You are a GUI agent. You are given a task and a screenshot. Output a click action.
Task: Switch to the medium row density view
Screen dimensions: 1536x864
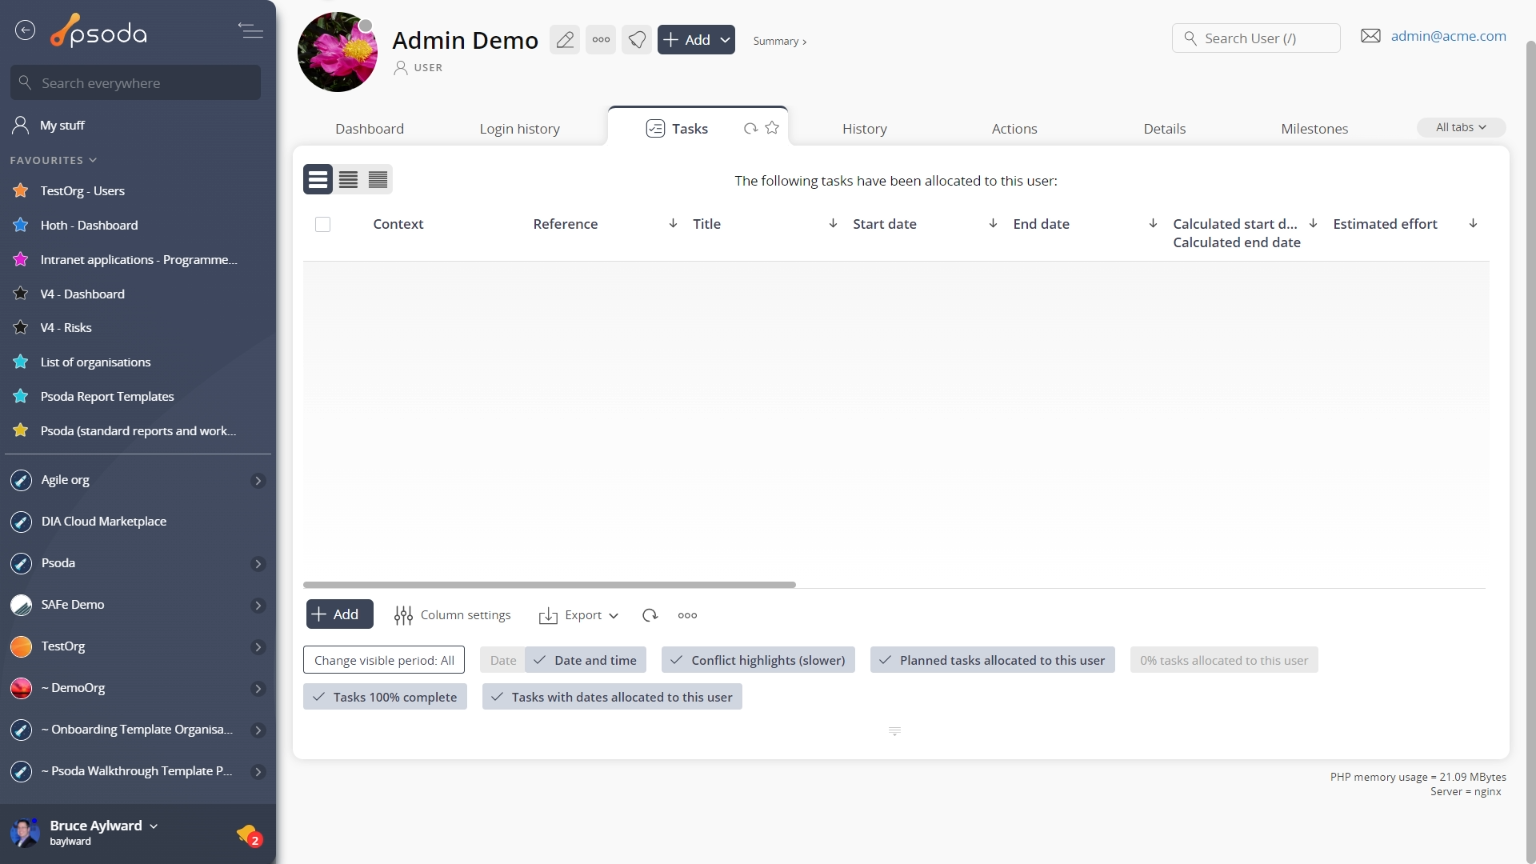[x=348, y=179]
